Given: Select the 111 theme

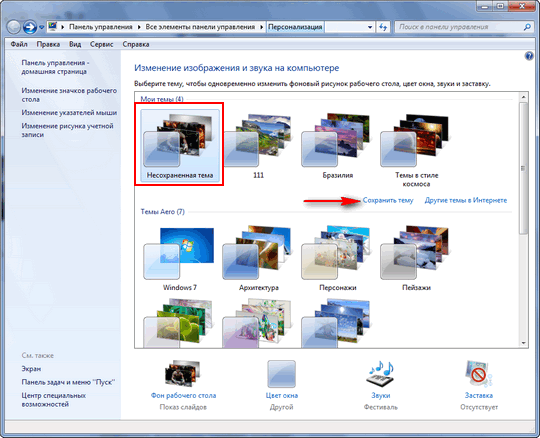Looking at the screenshot, I should pyautogui.click(x=258, y=146).
